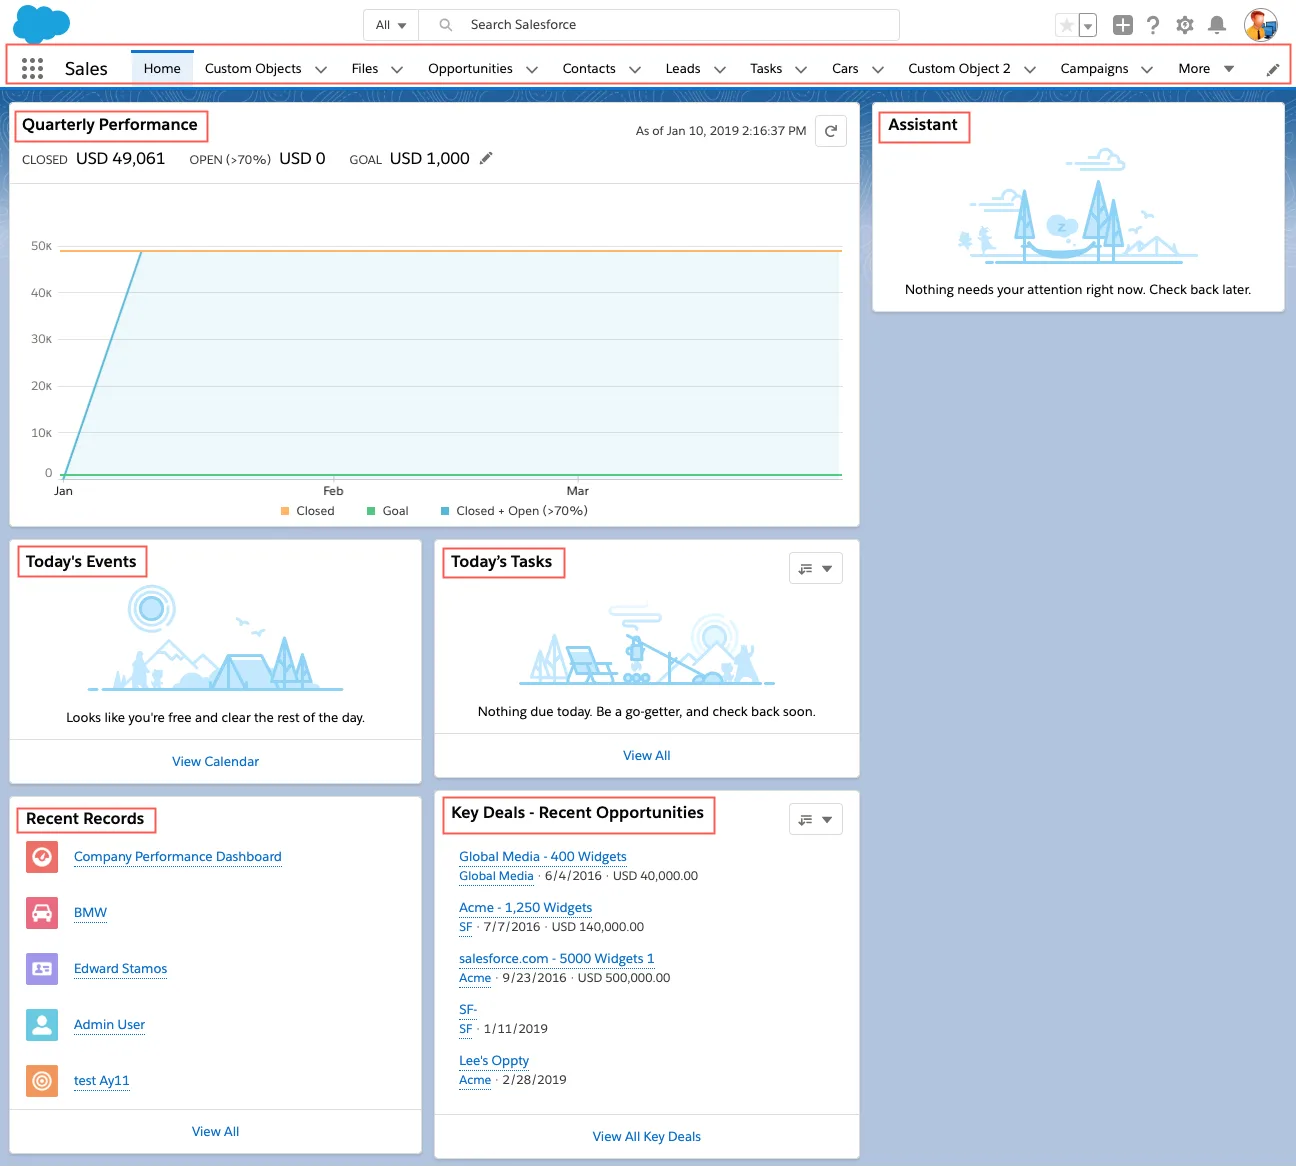Open Global Media - 400 Widgets opportunity
Image resolution: width=1296 pixels, height=1168 pixels.
(x=543, y=857)
